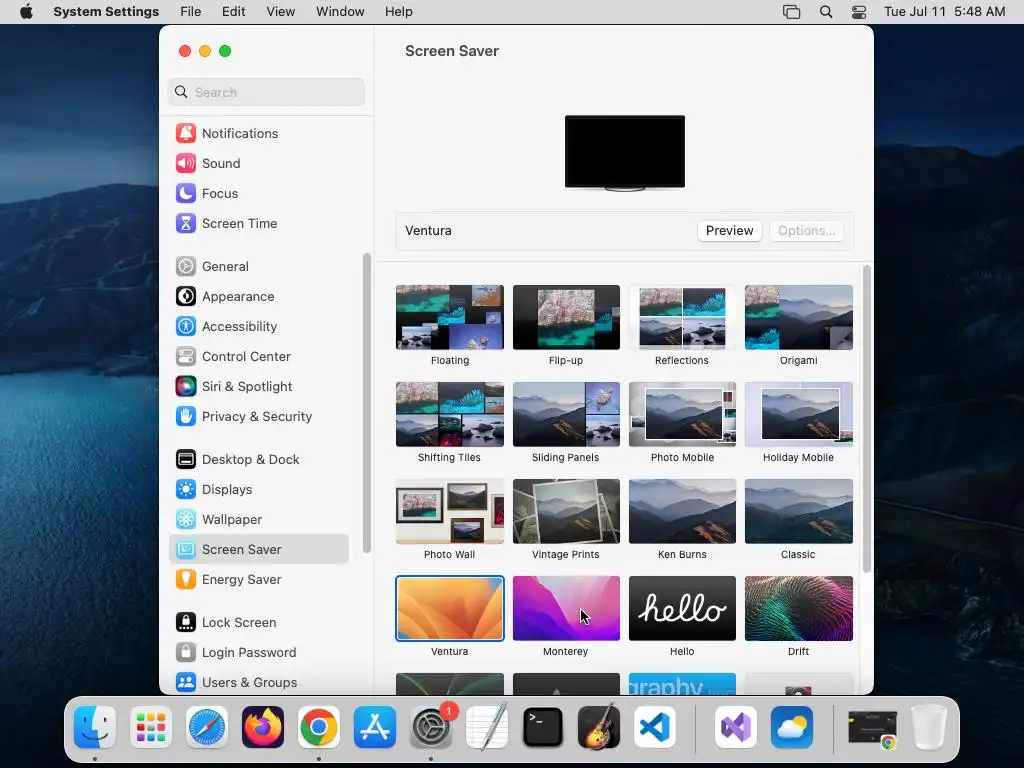This screenshot has height=768, width=1024.
Task: Click the screen saver list scrollbar
Action: coord(867,419)
